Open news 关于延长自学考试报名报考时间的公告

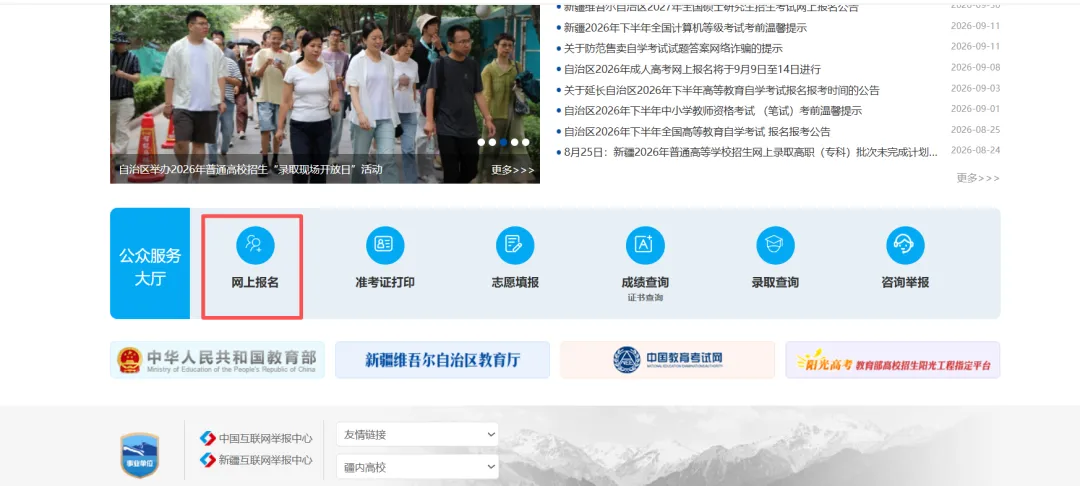pyautogui.click(x=721, y=90)
